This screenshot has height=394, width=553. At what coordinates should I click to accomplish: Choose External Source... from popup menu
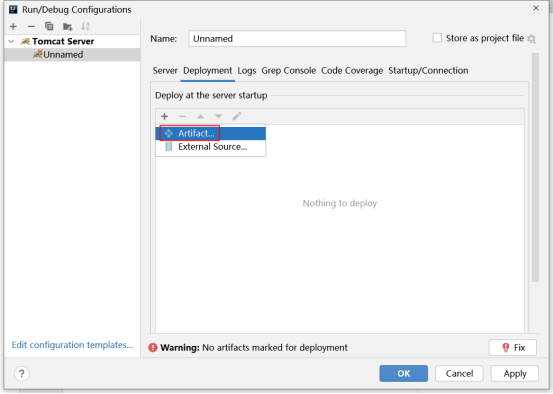click(211, 147)
